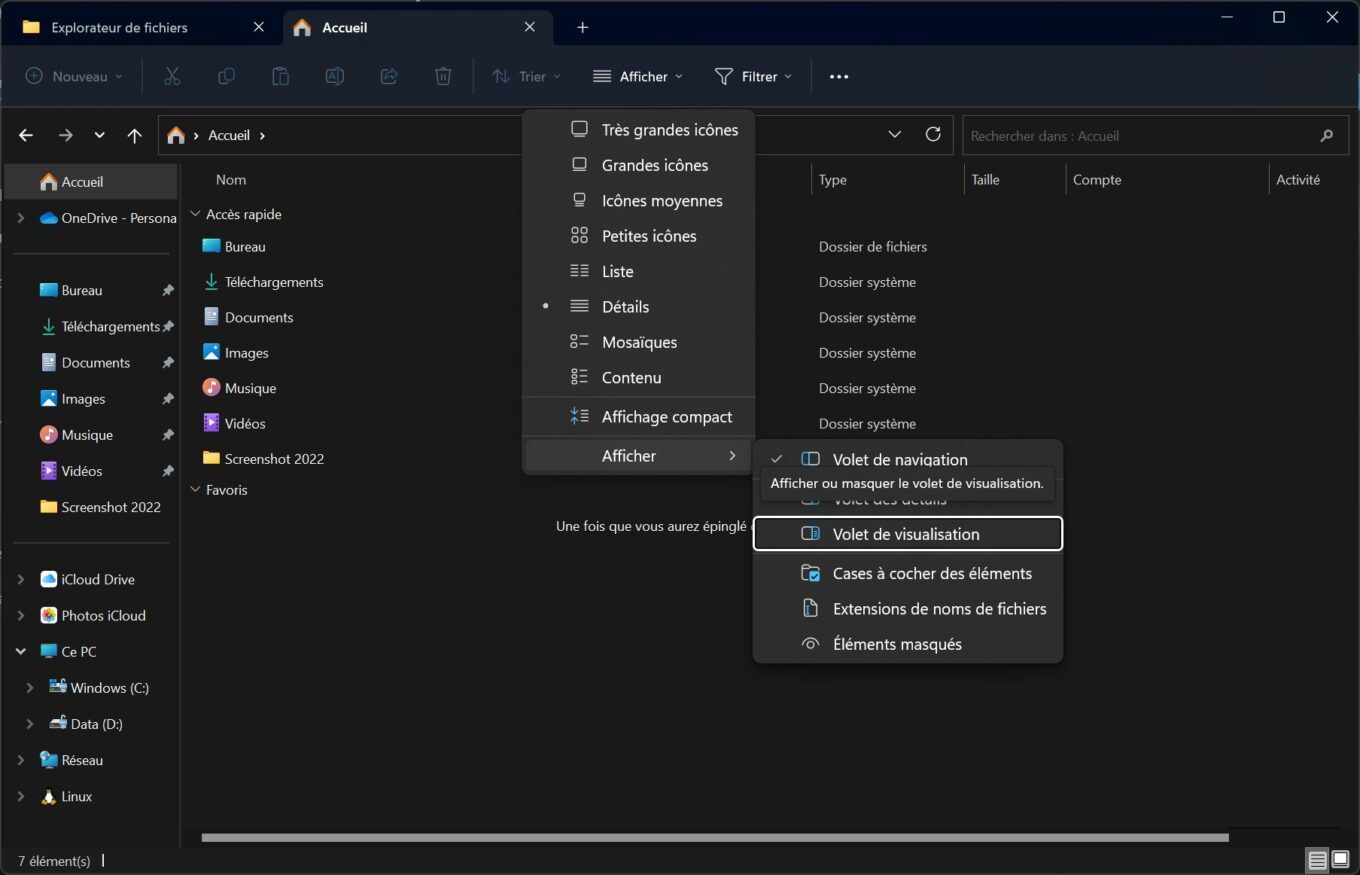1360x875 pixels.
Task: Select Détails view option
Action: (x=638, y=306)
